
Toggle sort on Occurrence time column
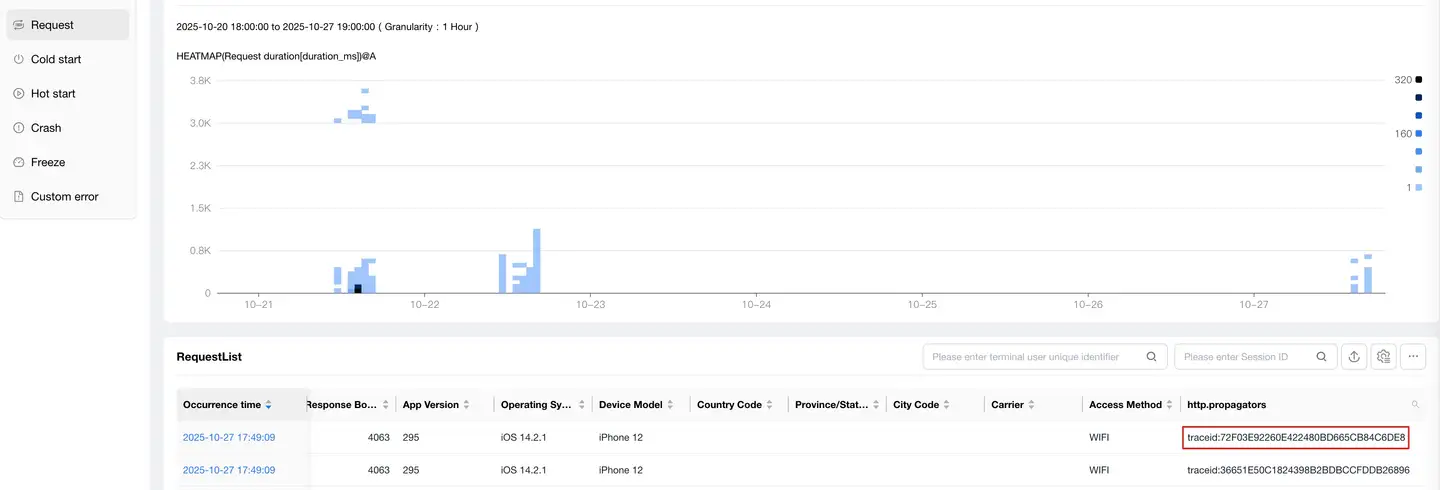268,405
